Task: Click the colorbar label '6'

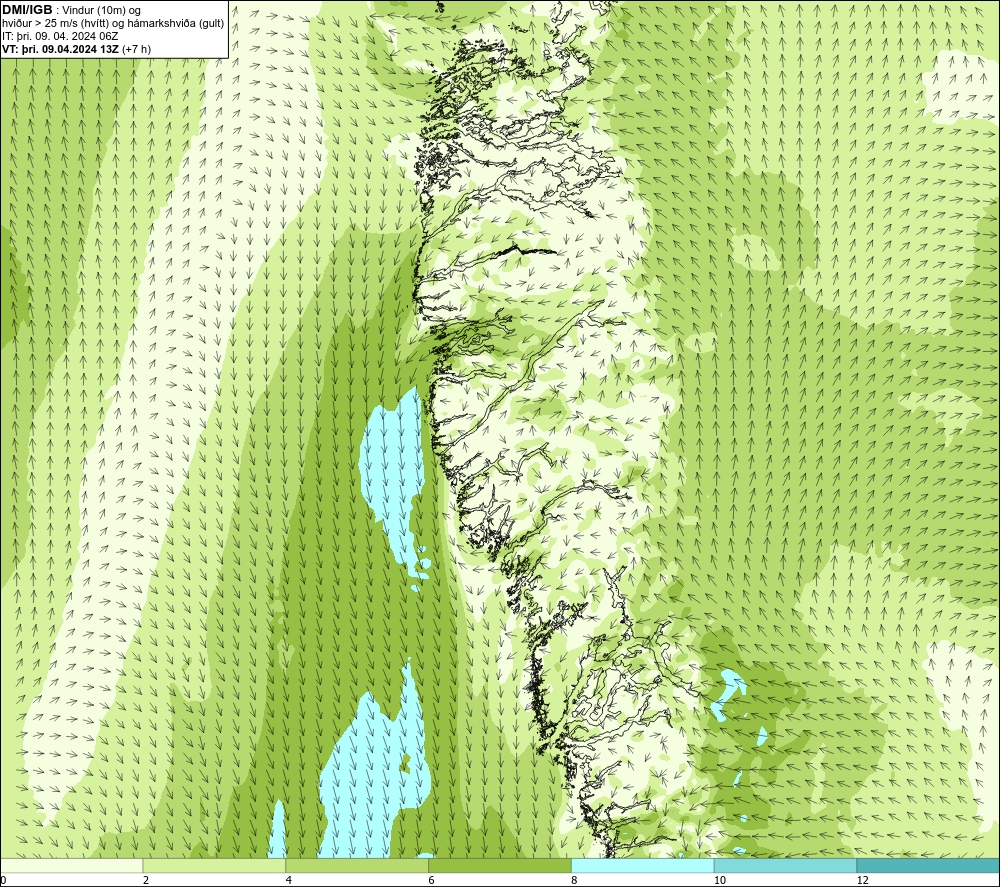Action: pos(432,880)
